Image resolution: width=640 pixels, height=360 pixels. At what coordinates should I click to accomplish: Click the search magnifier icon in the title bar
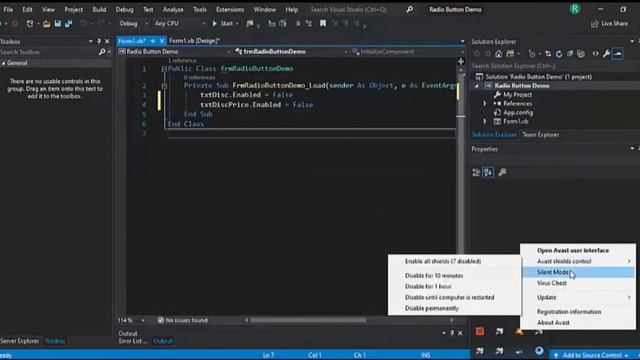[x=409, y=9]
